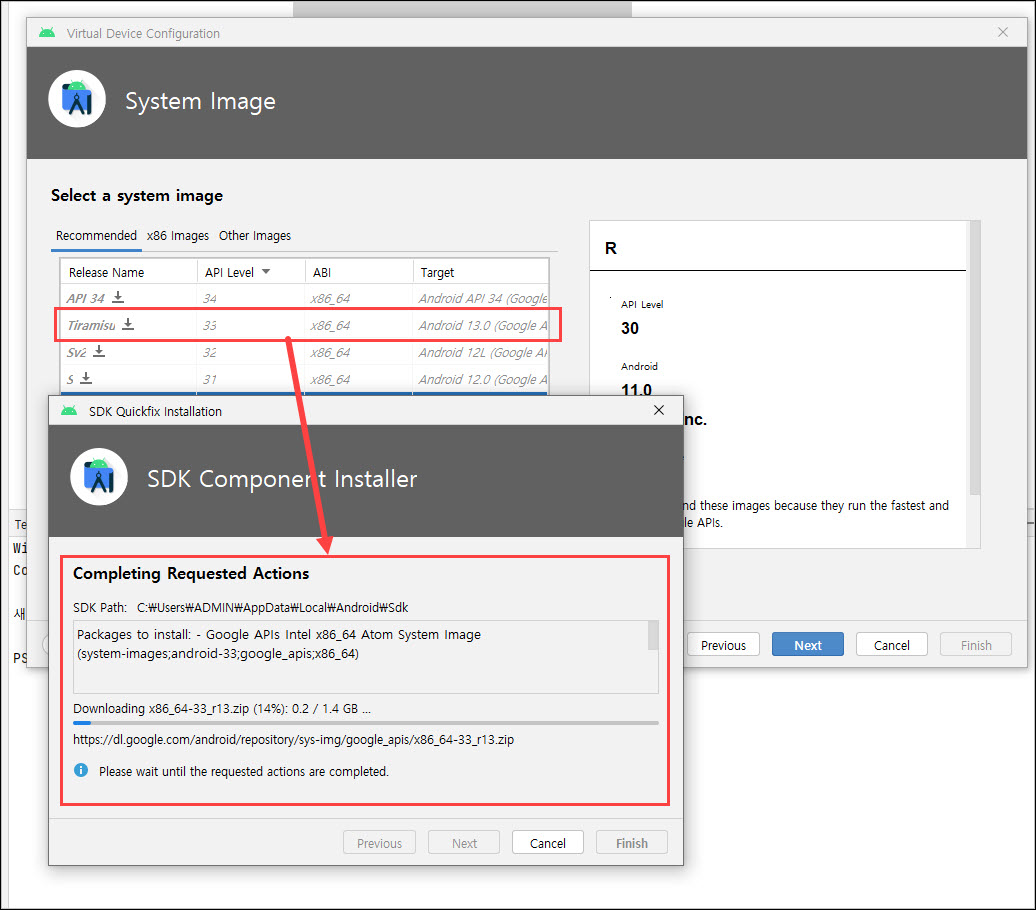Select Android 12.0 target cell
1036x910 pixels.
[482, 379]
